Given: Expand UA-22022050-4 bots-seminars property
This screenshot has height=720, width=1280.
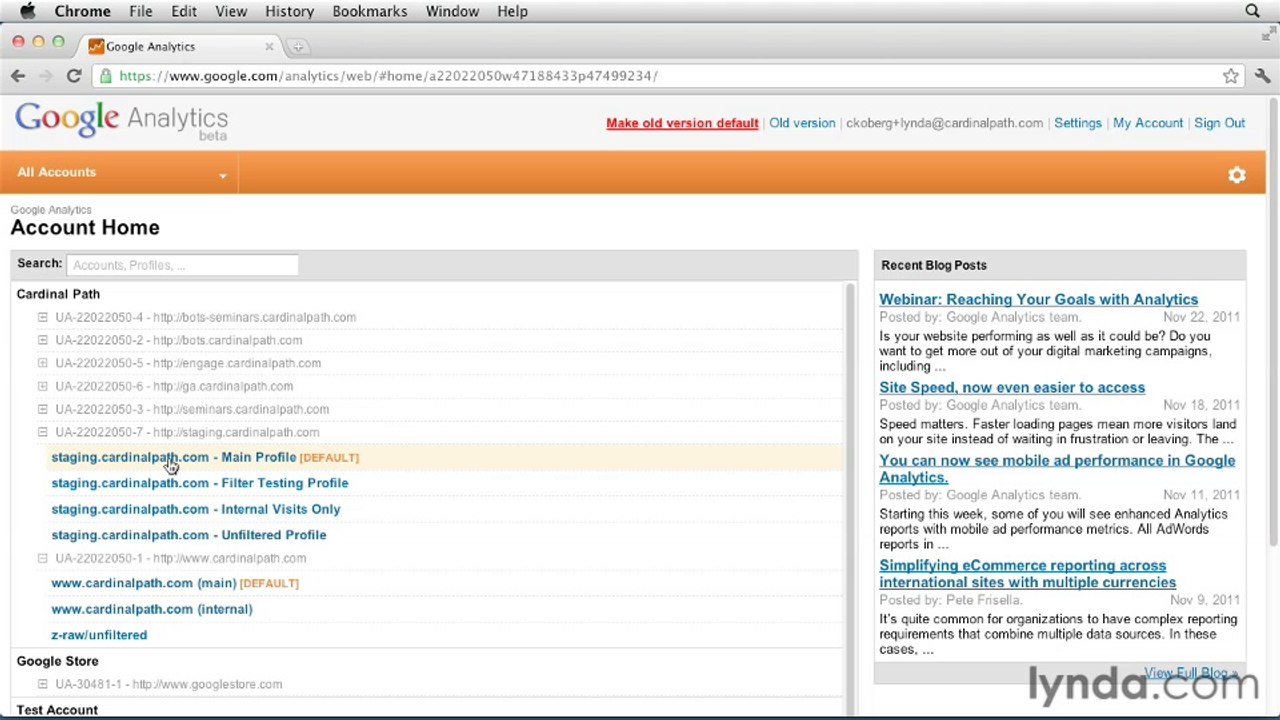Looking at the screenshot, I should 43,317.
